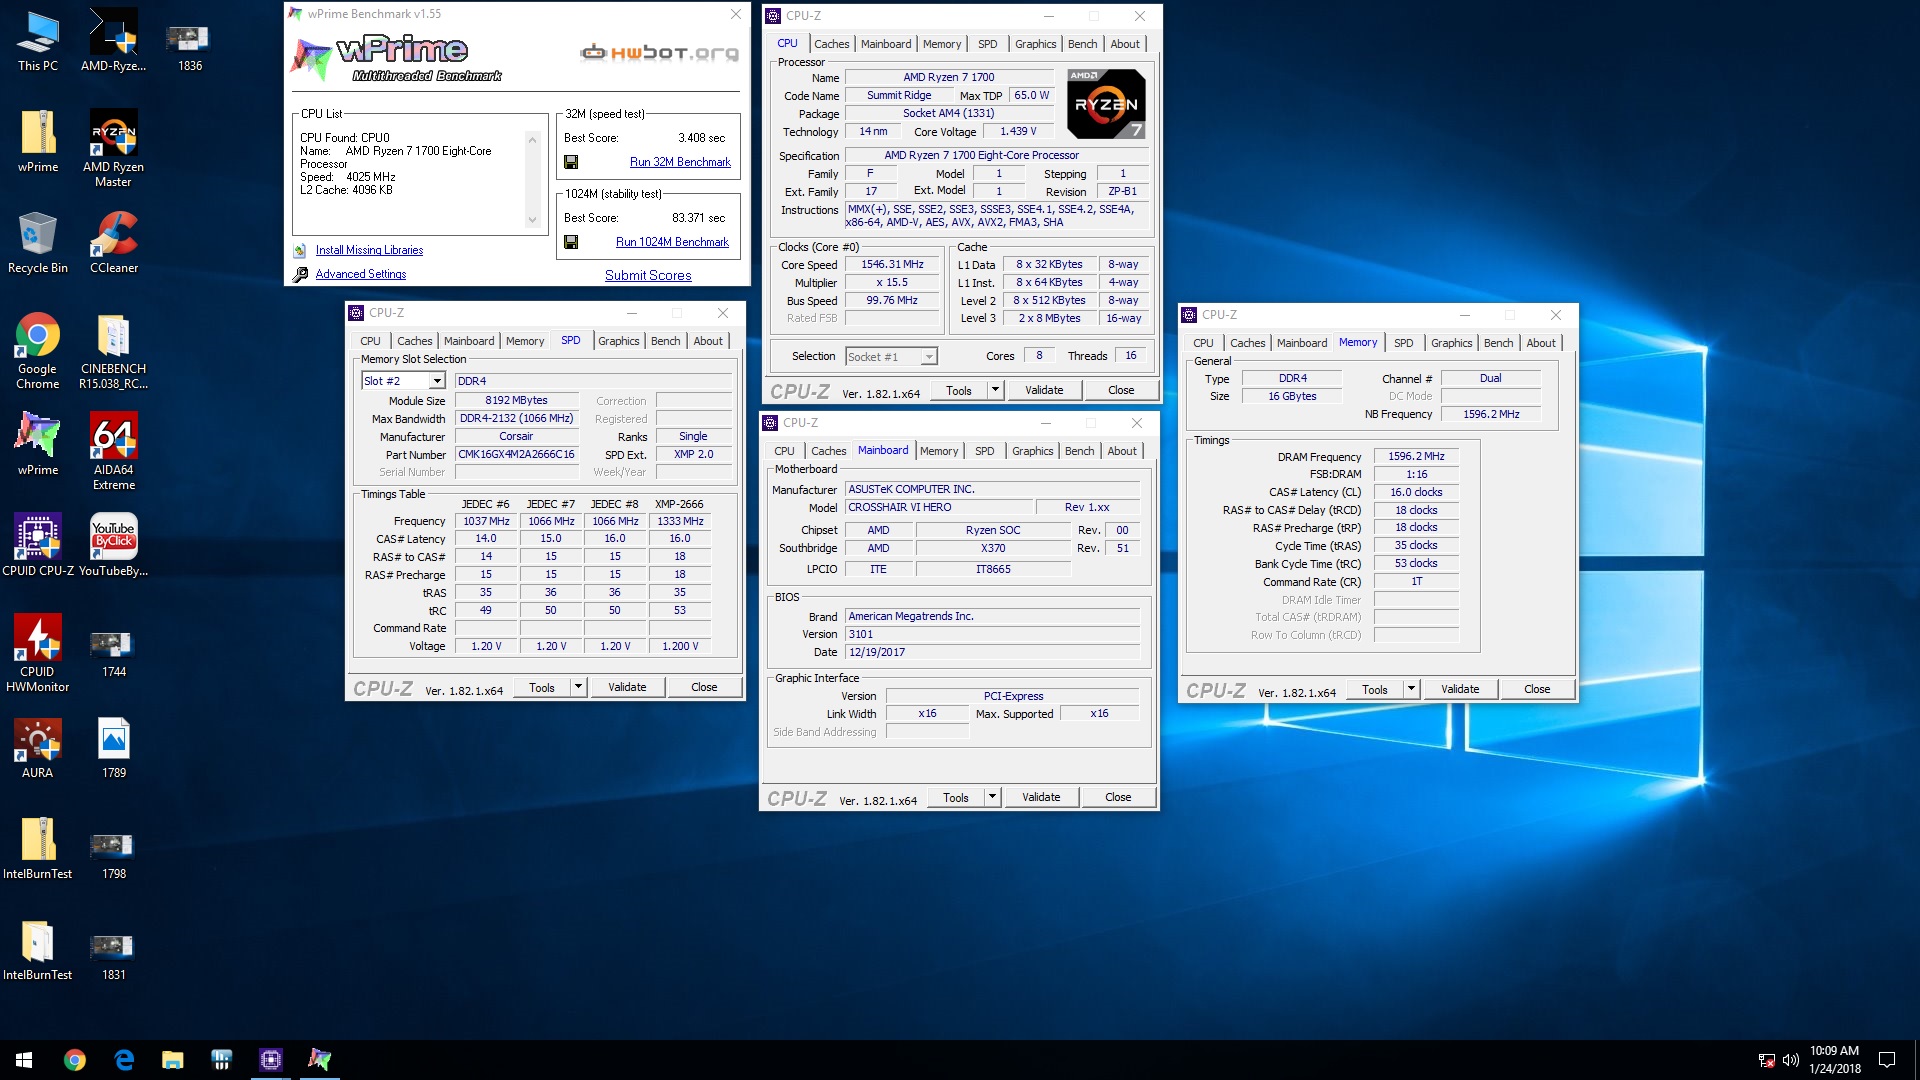
Task: Open File Explorer from taskbar
Action: (173, 1060)
